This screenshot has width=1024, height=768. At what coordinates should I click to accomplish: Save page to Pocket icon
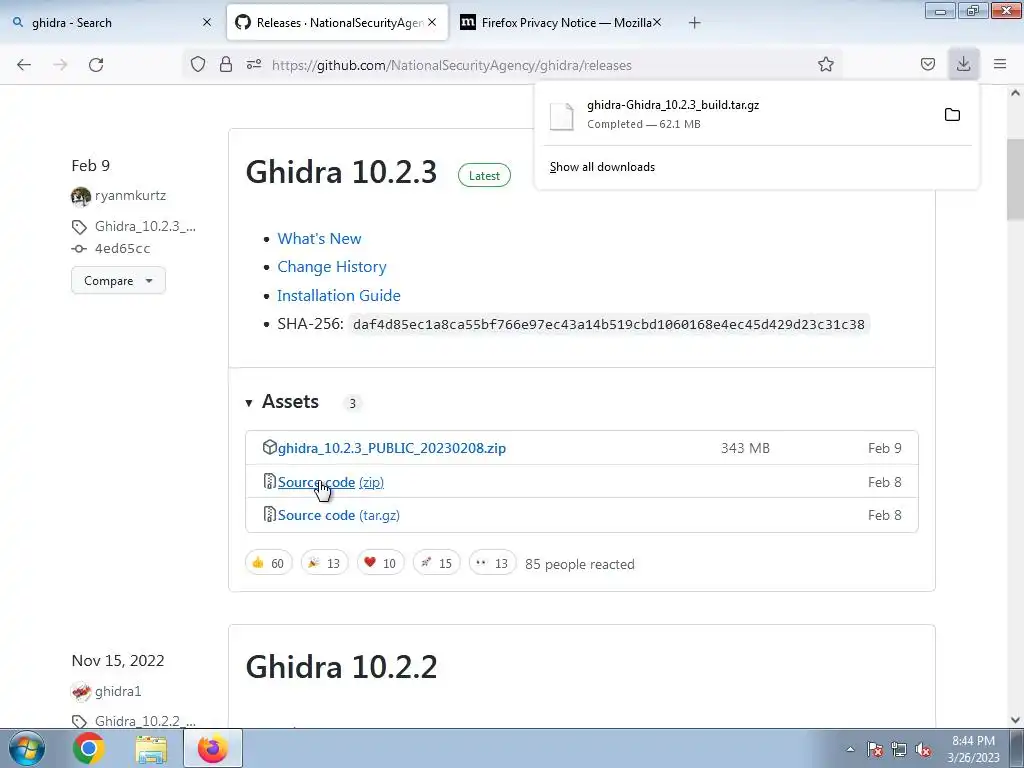928,64
